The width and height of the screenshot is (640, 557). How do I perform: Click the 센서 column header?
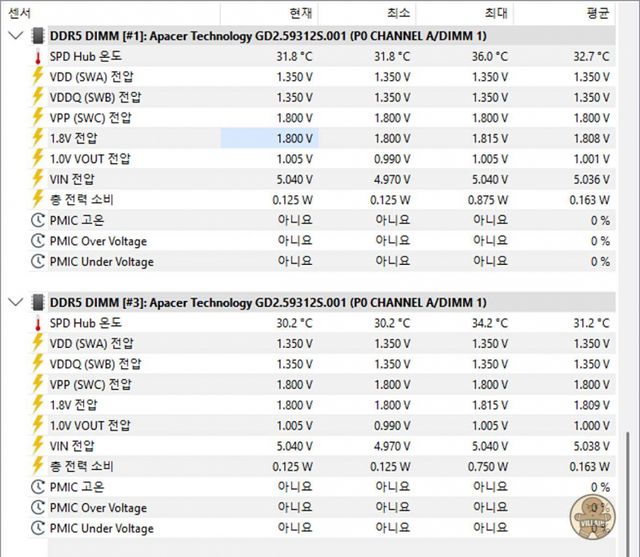19,12
